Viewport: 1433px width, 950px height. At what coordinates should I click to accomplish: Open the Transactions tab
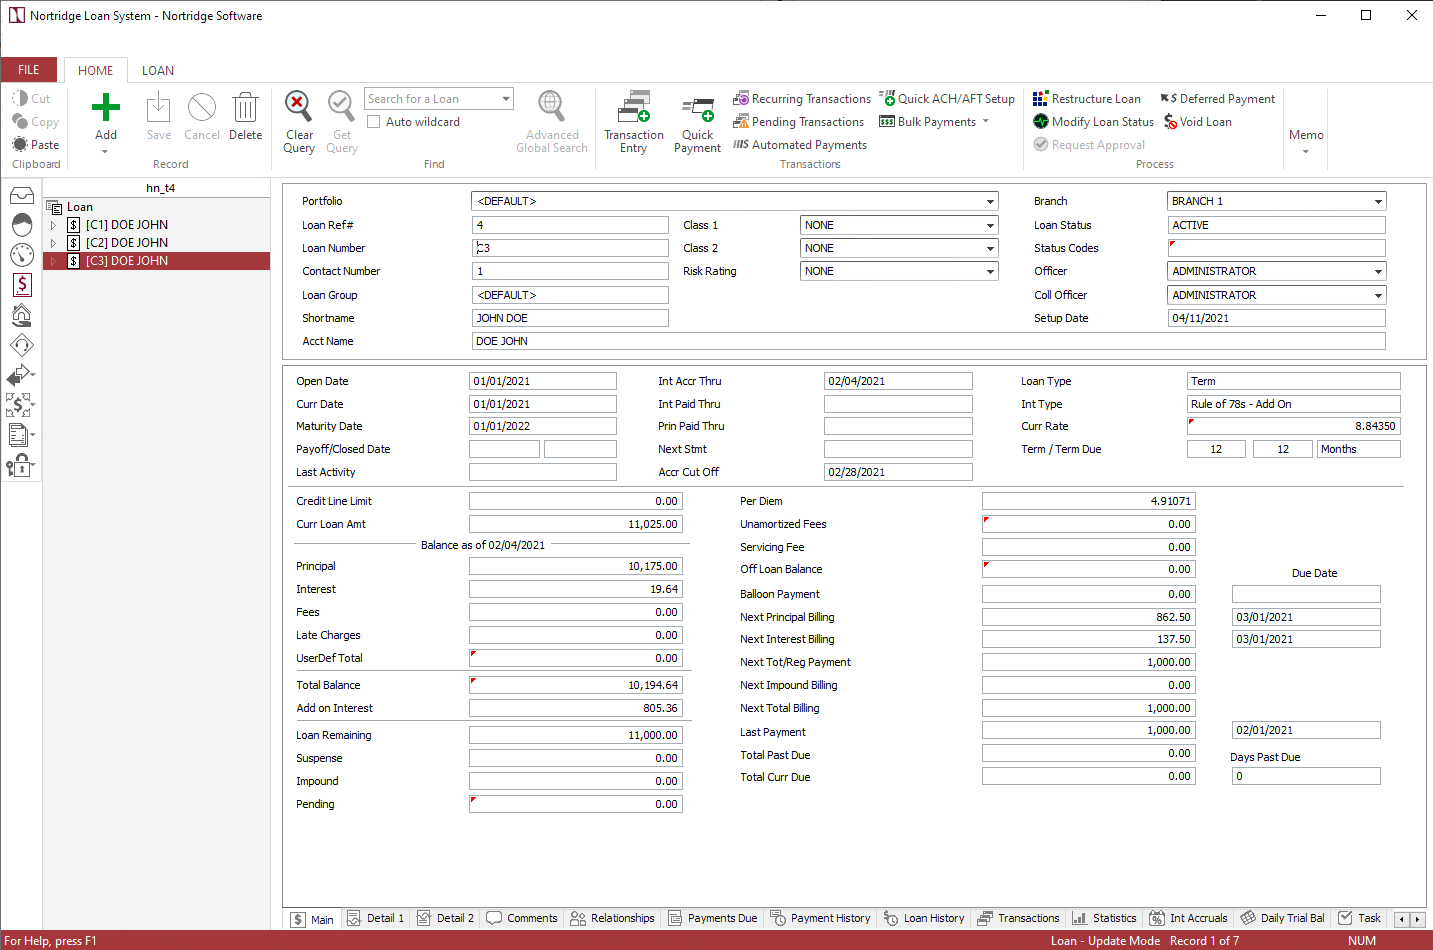pyautogui.click(x=1019, y=918)
